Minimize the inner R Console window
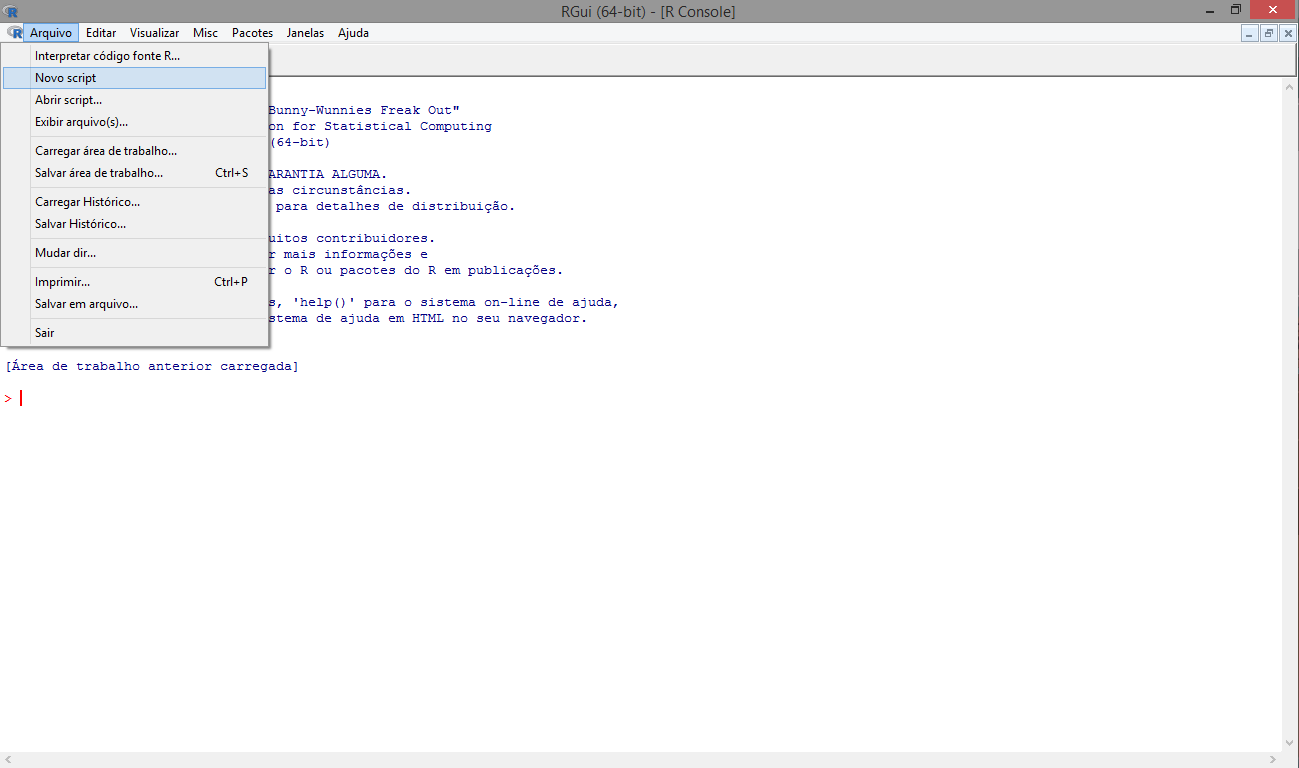This screenshot has width=1299, height=768. coord(1250,33)
